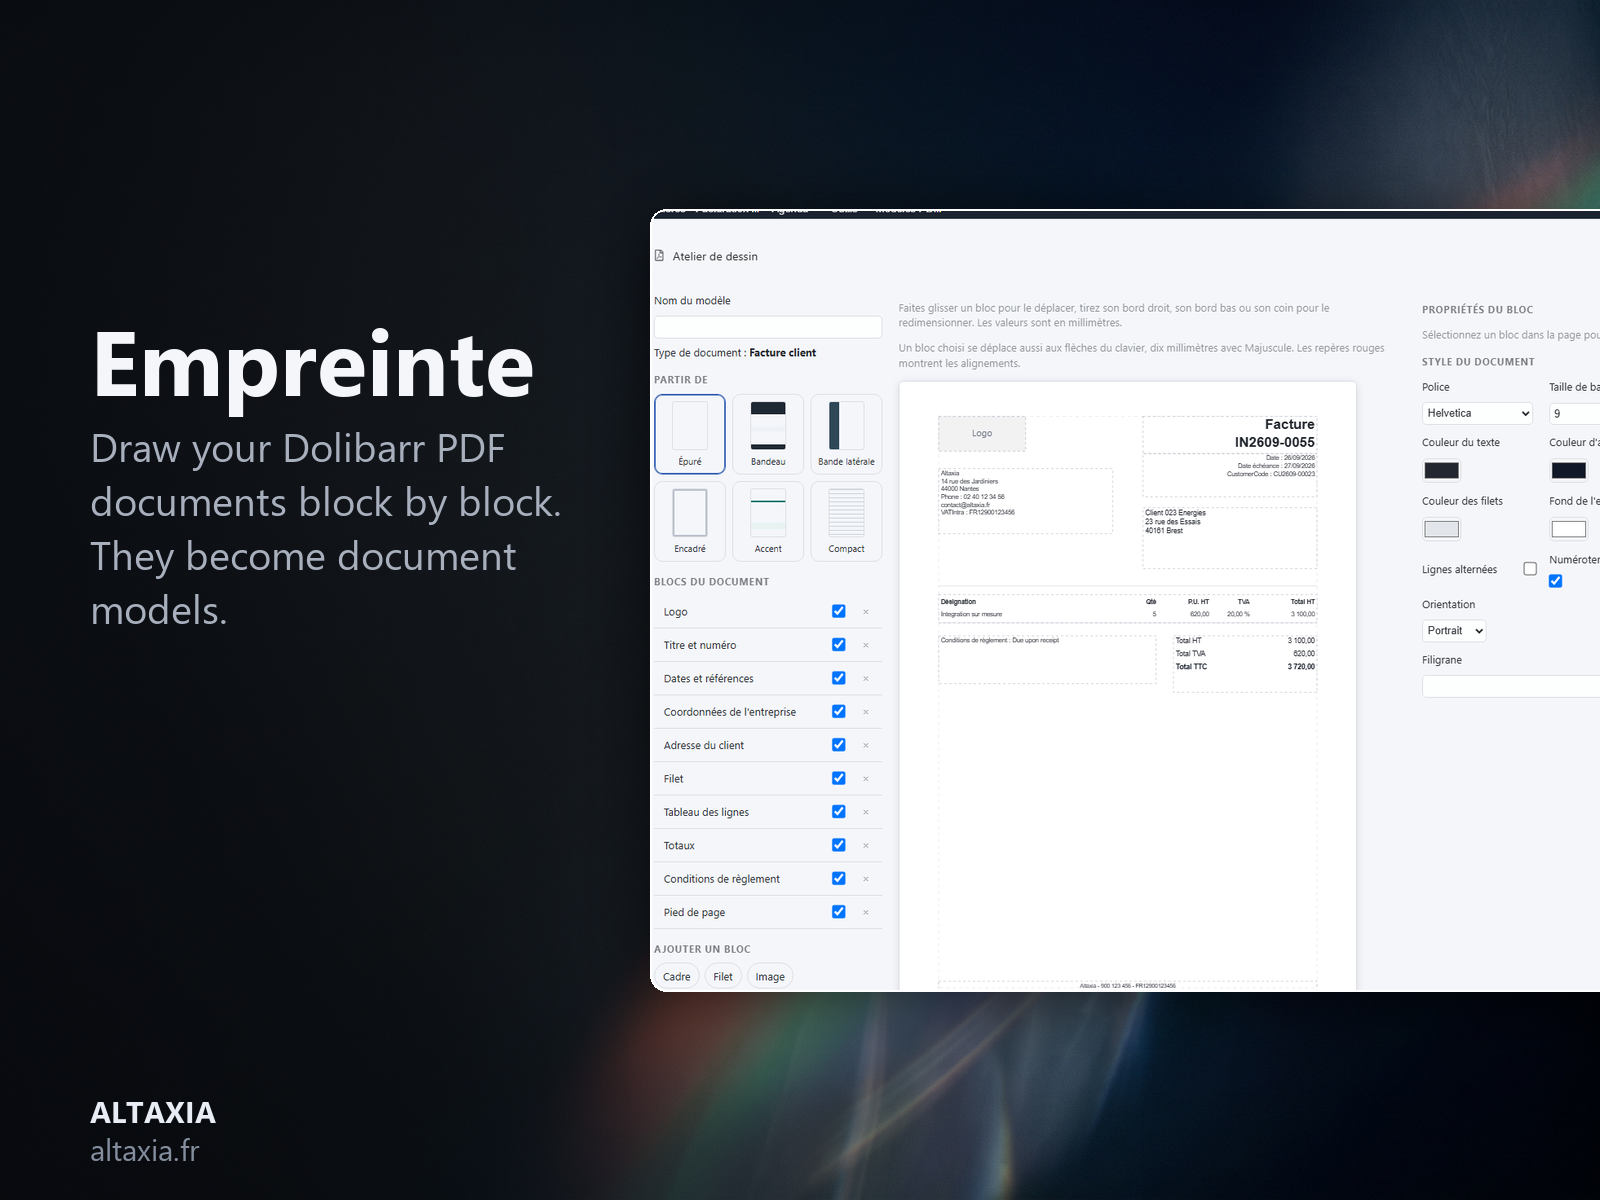1600x1200 pixels.
Task: Click the Nom du modèle input field
Action: (x=768, y=327)
